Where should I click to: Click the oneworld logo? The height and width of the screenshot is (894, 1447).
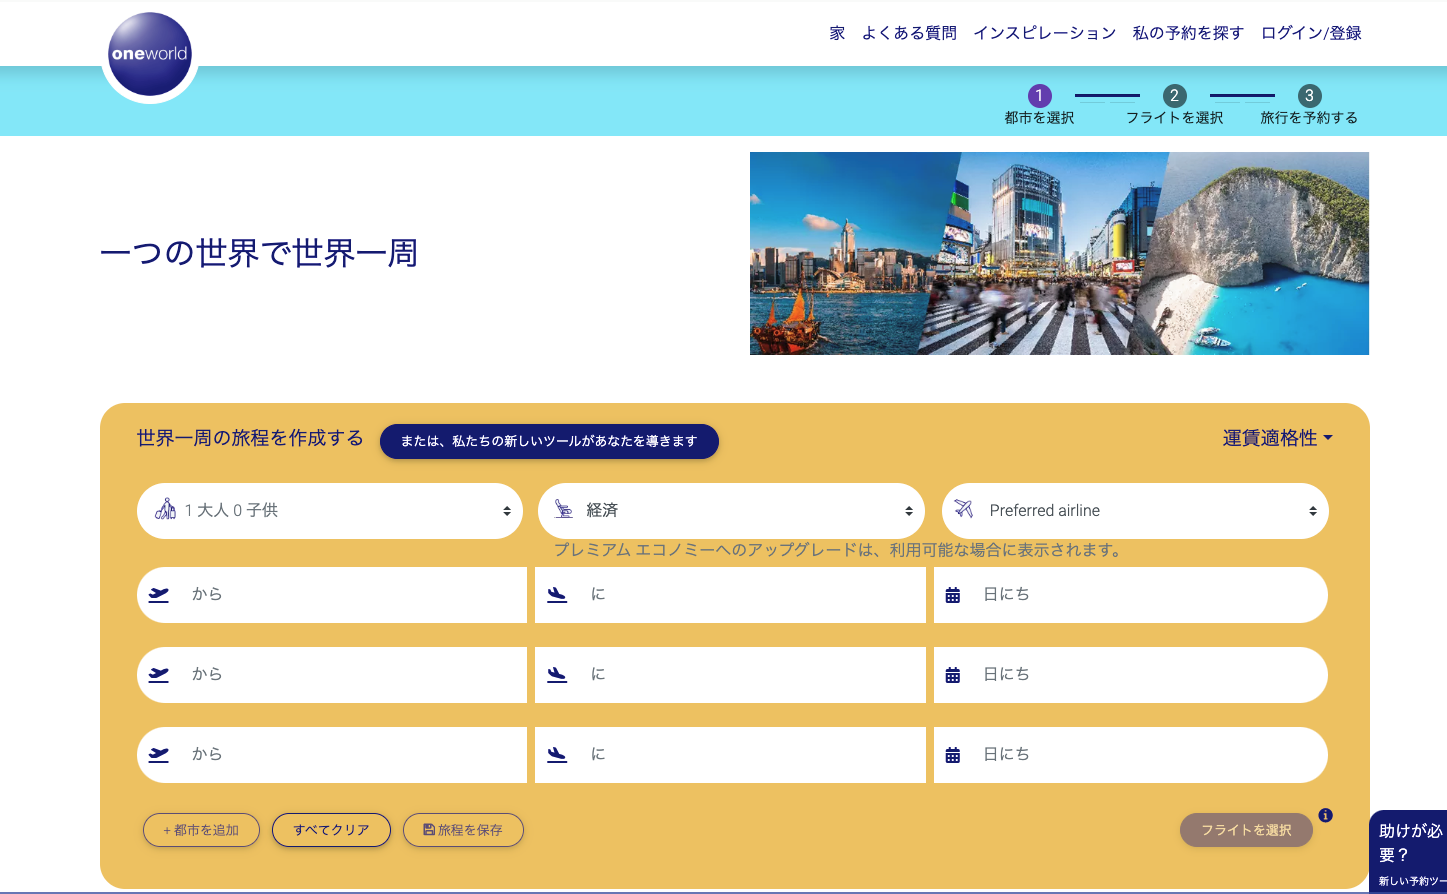(x=149, y=54)
